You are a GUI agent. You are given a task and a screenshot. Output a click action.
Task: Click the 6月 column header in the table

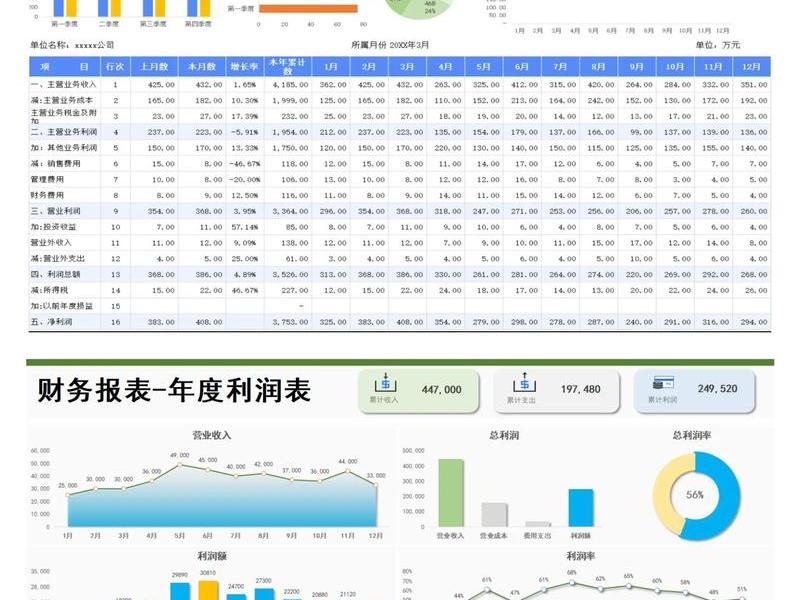[x=522, y=67]
